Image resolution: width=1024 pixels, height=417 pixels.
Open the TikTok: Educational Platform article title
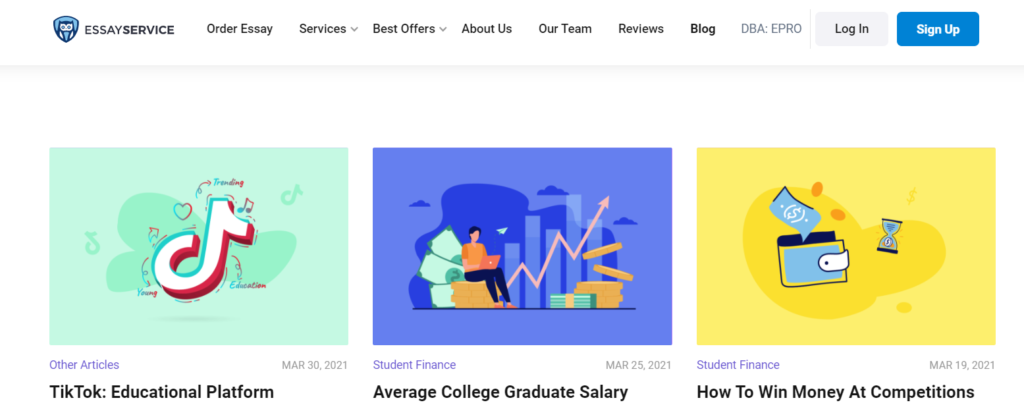click(161, 392)
